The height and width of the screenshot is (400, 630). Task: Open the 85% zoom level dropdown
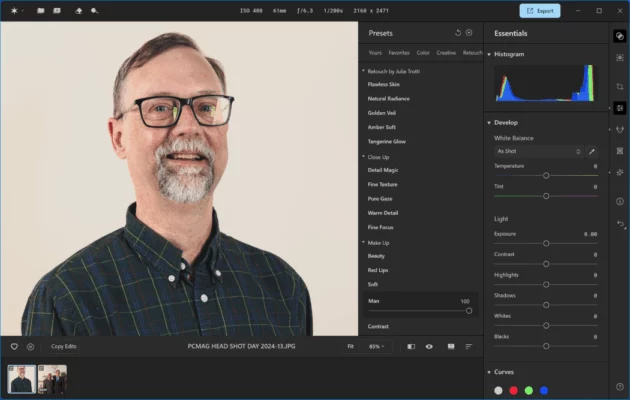376,346
